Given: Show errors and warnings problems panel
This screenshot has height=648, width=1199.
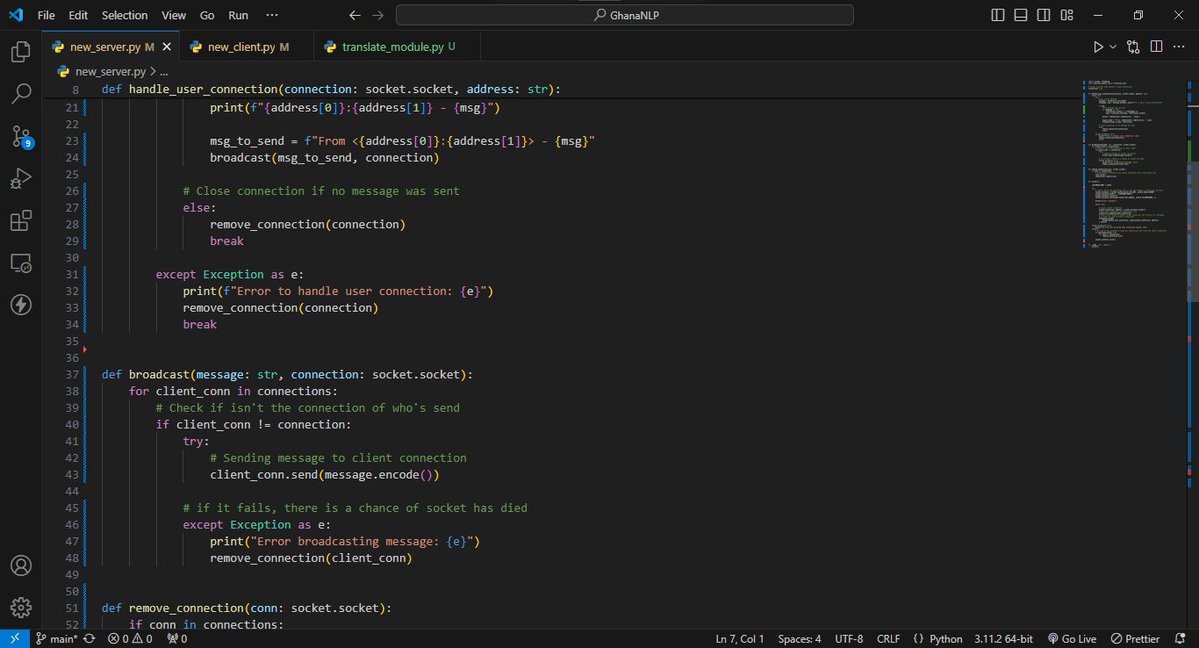Looking at the screenshot, I should tap(130, 639).
